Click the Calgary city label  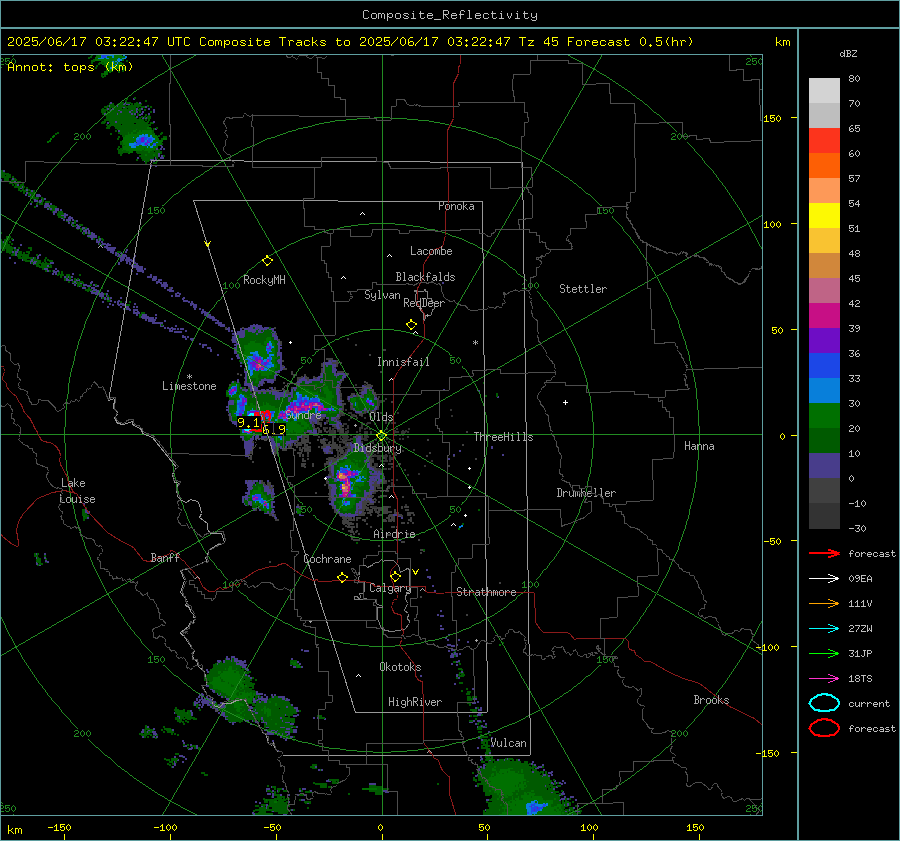pos(390,588)
